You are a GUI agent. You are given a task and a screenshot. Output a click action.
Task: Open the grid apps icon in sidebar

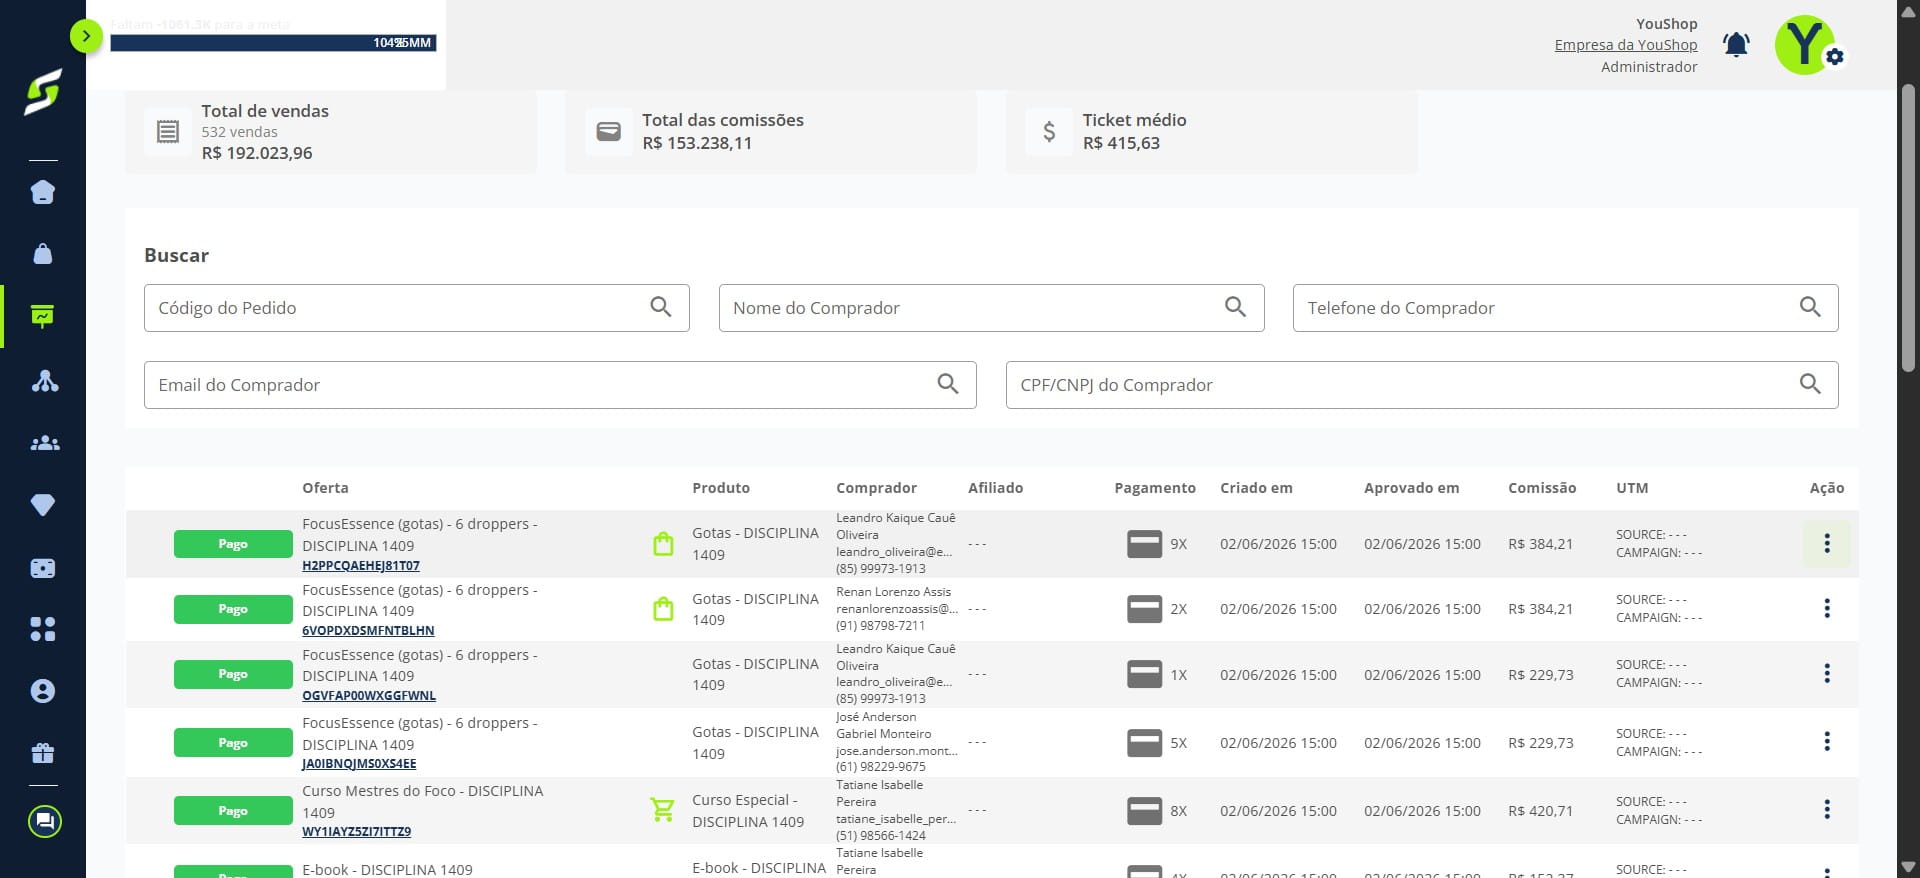[x=43, y=629]
